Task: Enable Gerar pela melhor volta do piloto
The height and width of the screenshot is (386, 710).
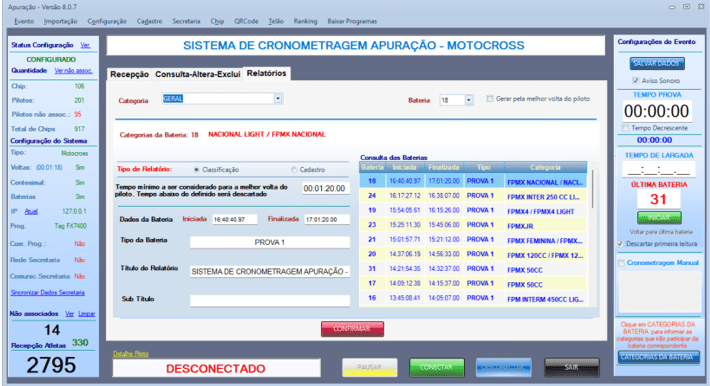Action: point(489,99)
